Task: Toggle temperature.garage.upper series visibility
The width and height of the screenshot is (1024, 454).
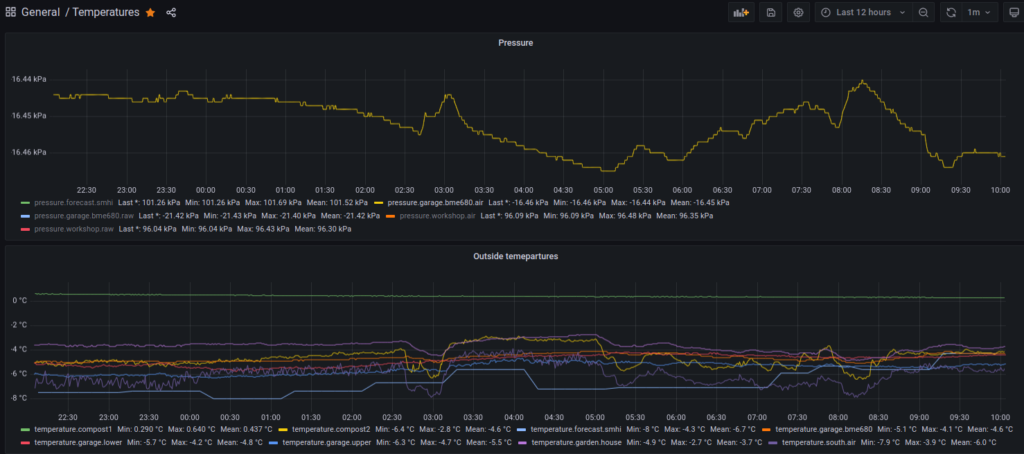Action: (x=326, y=442)
